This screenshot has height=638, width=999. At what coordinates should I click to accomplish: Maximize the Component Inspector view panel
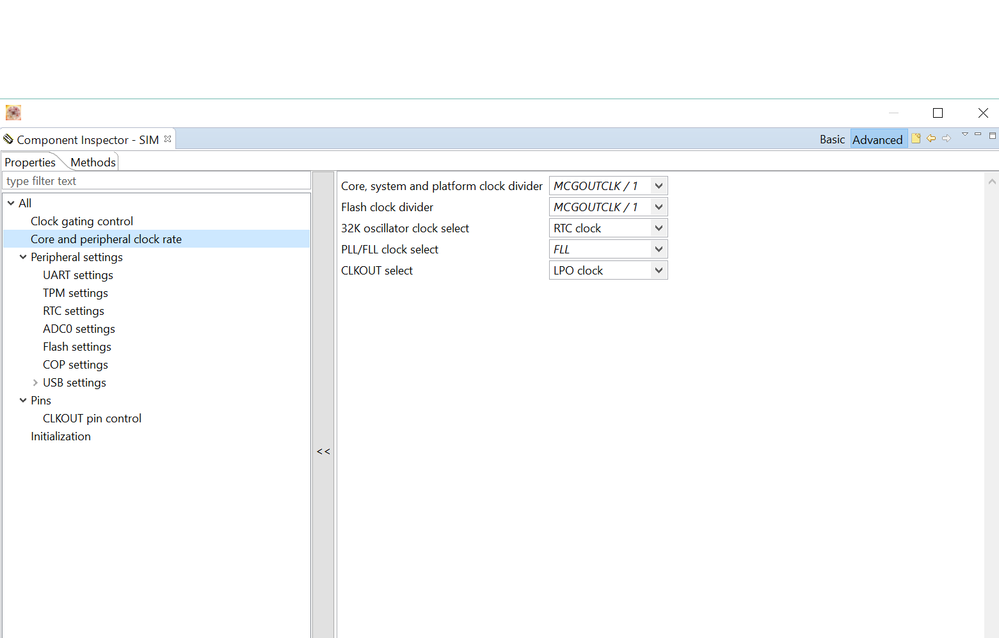[x=992, y=135]
